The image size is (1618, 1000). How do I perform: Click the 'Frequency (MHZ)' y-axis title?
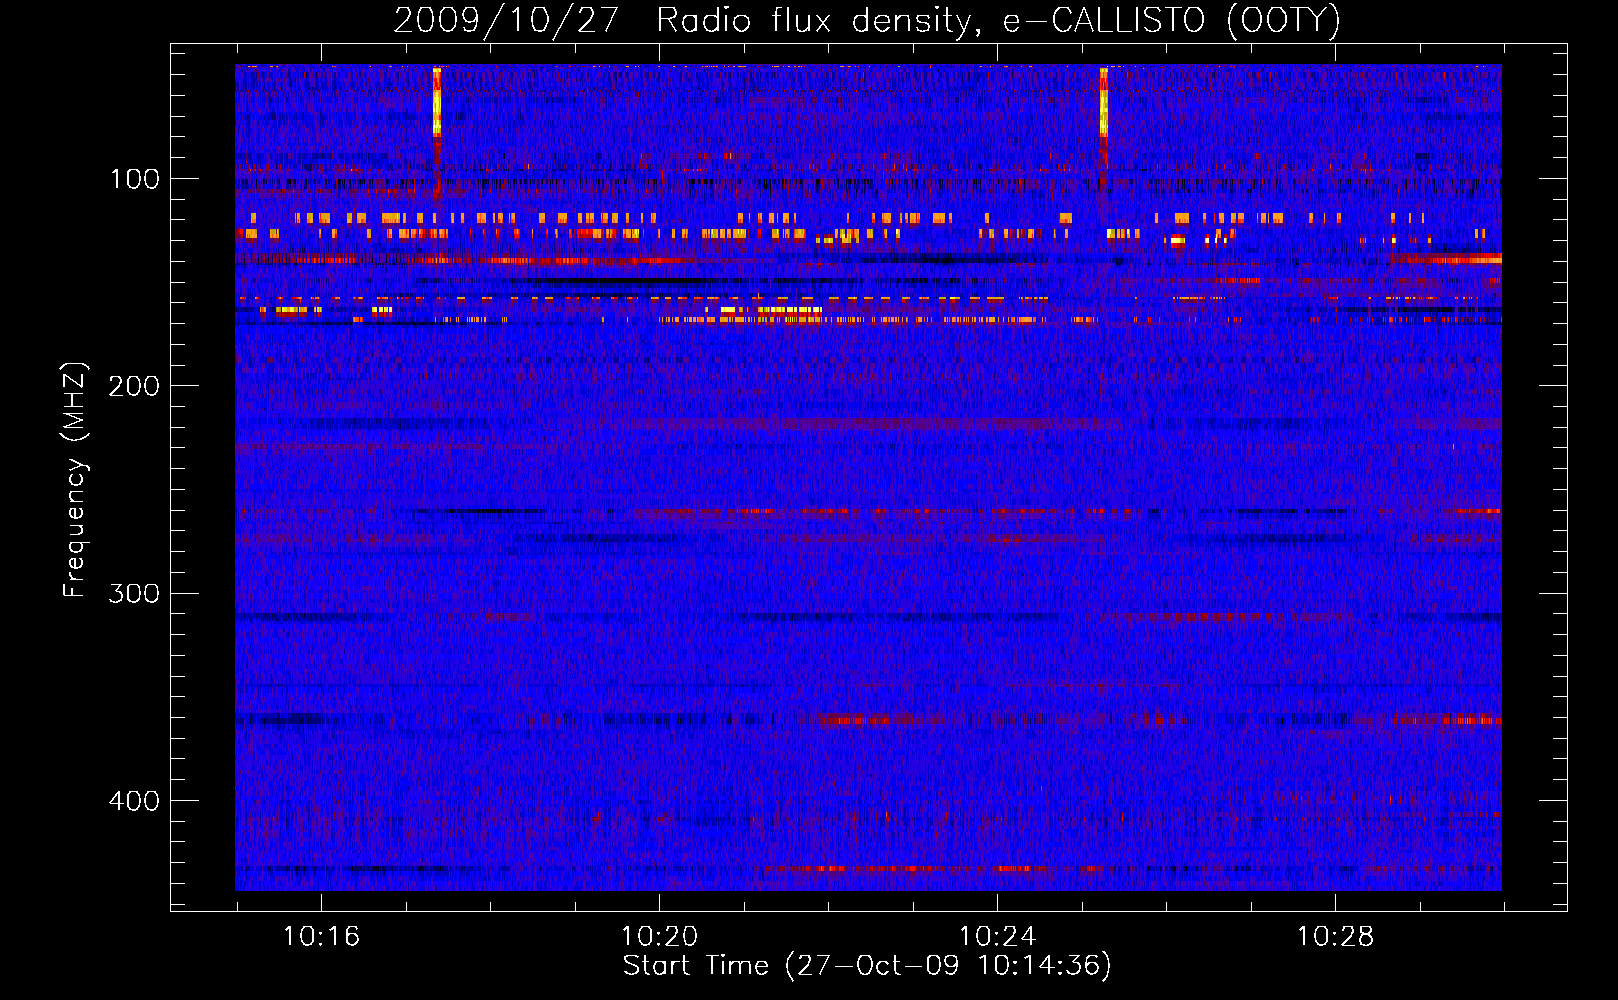tap(76, 479)
